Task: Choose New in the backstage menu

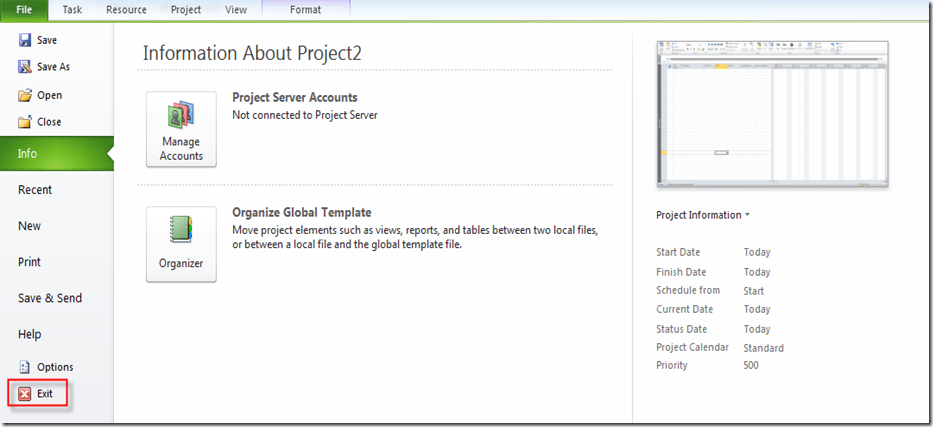Action: 30,226
